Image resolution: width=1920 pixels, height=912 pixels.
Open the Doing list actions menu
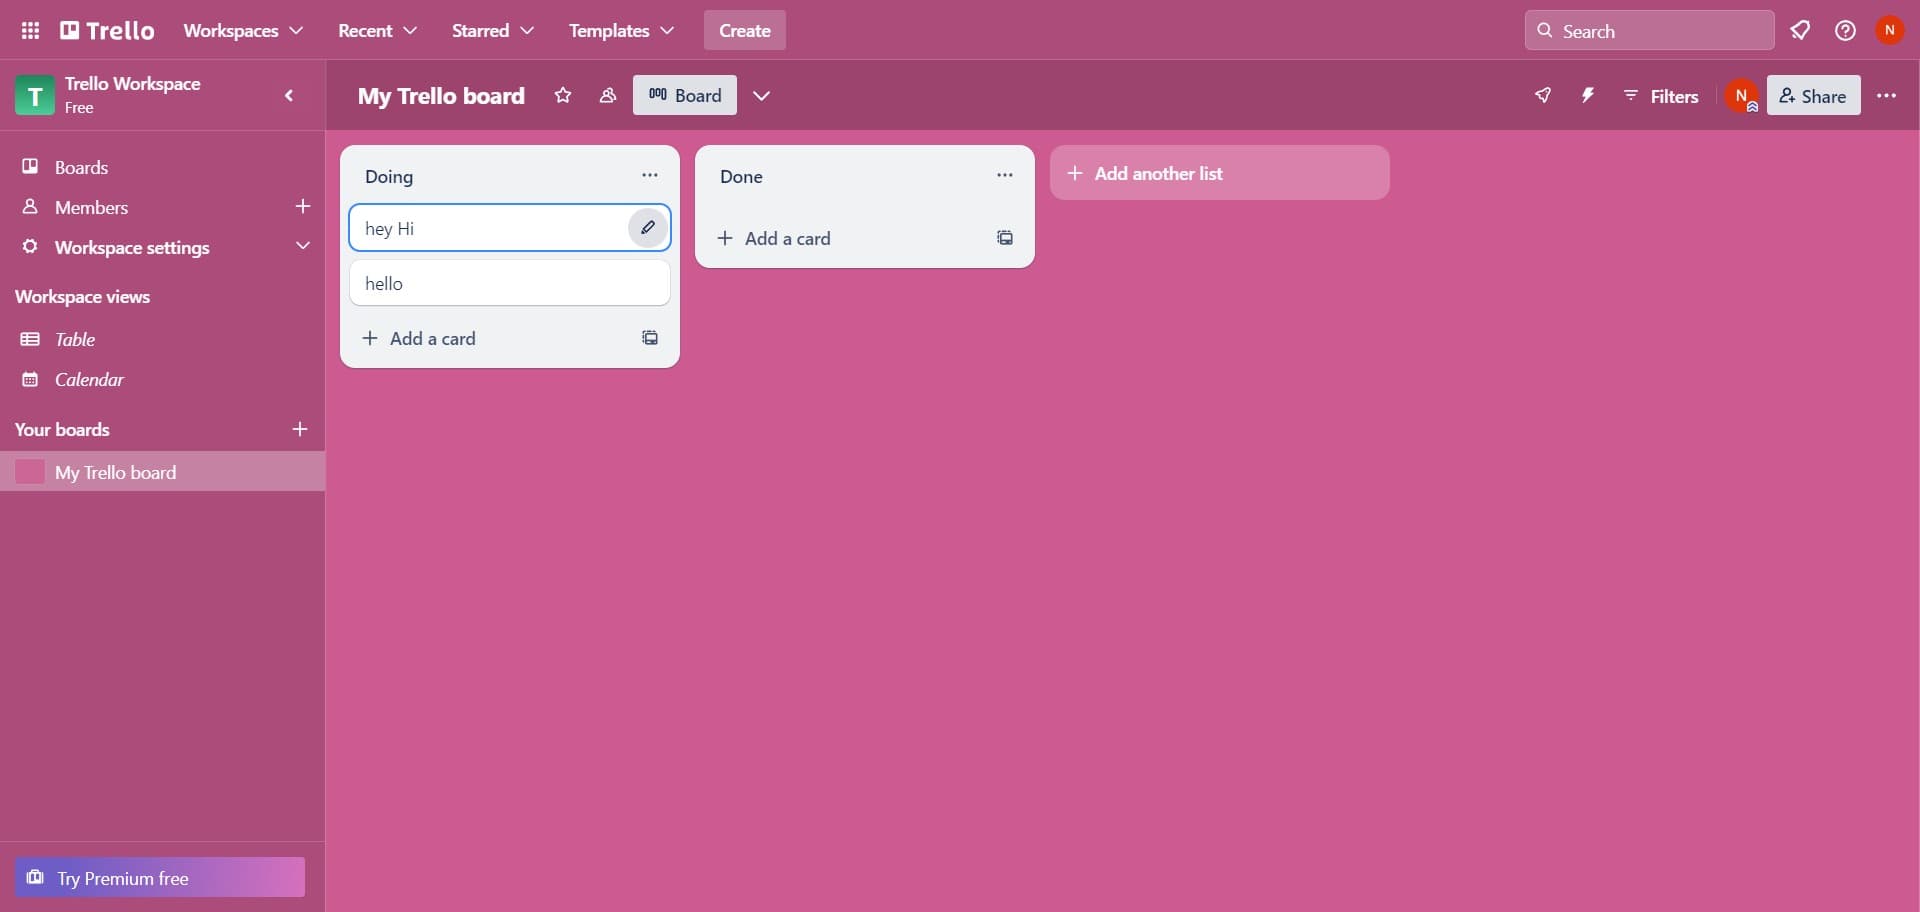650,176
